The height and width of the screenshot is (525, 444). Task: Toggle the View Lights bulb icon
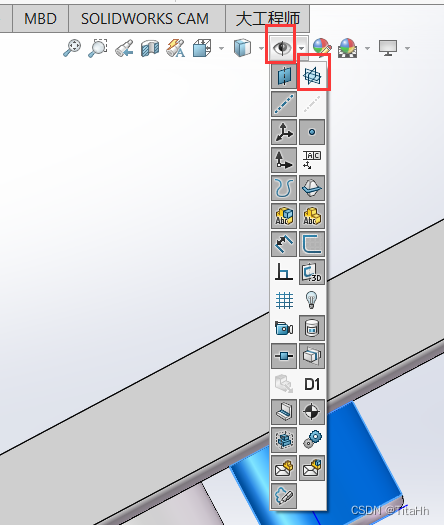(x=312, y=300)
